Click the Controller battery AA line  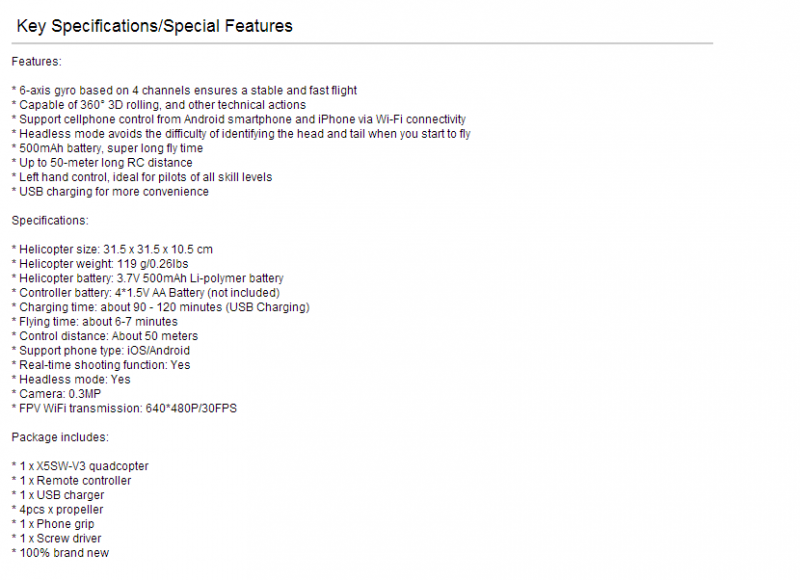[146, 293]
